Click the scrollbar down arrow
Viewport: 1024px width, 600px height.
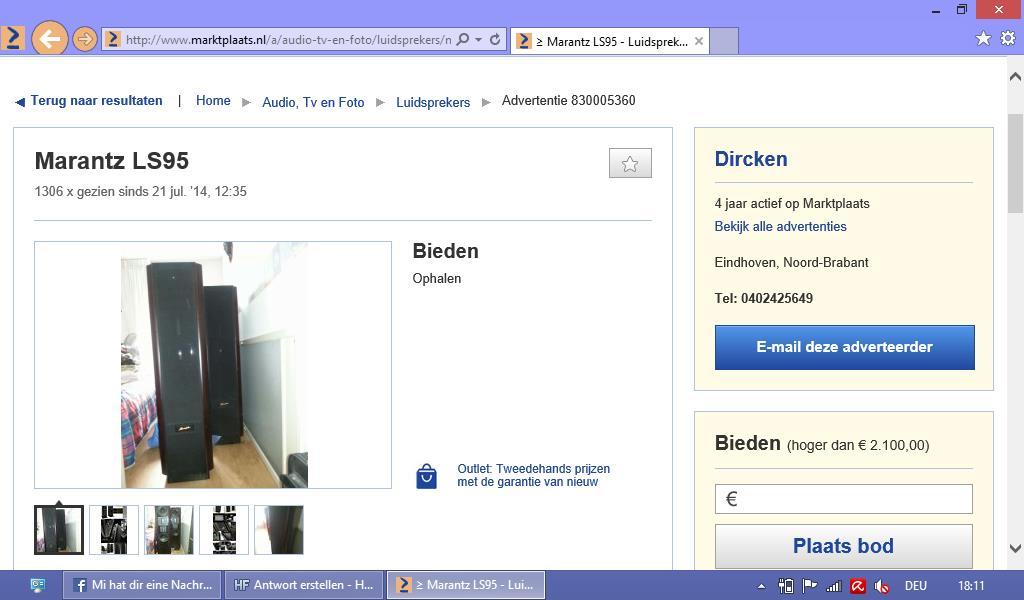tap(1015, 548)
